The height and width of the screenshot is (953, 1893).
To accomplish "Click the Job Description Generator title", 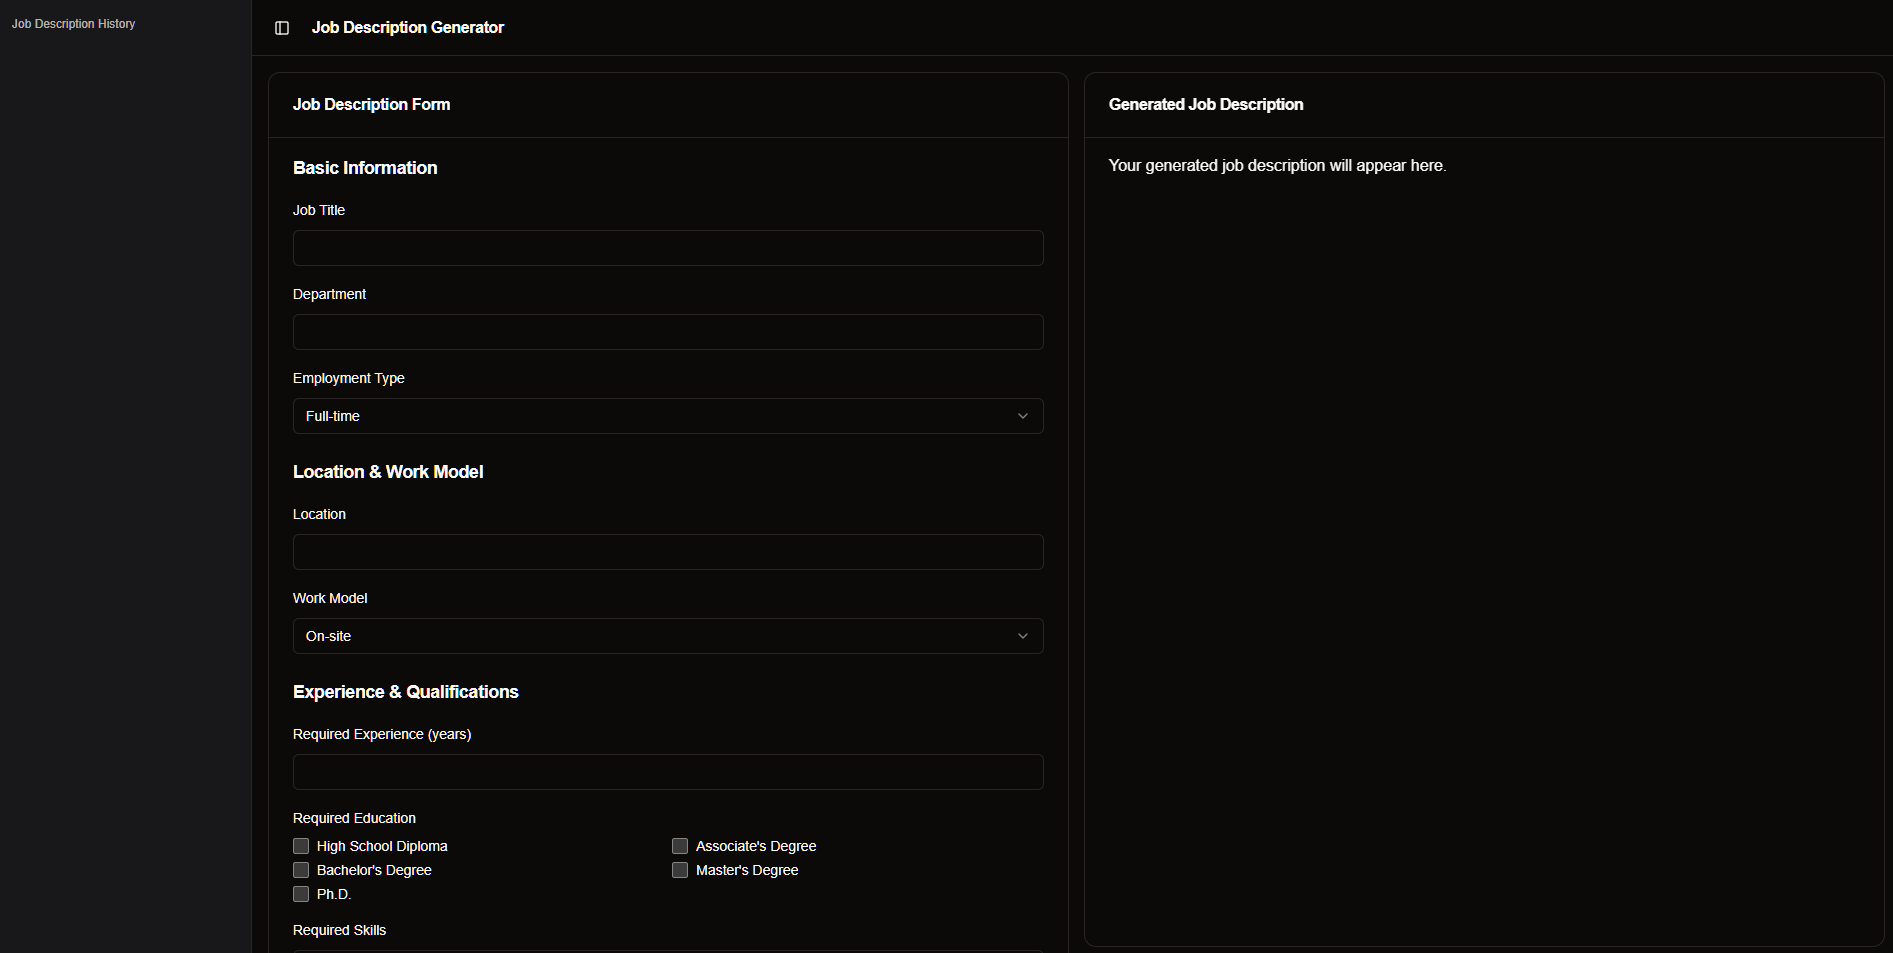I will click(408, 28).
